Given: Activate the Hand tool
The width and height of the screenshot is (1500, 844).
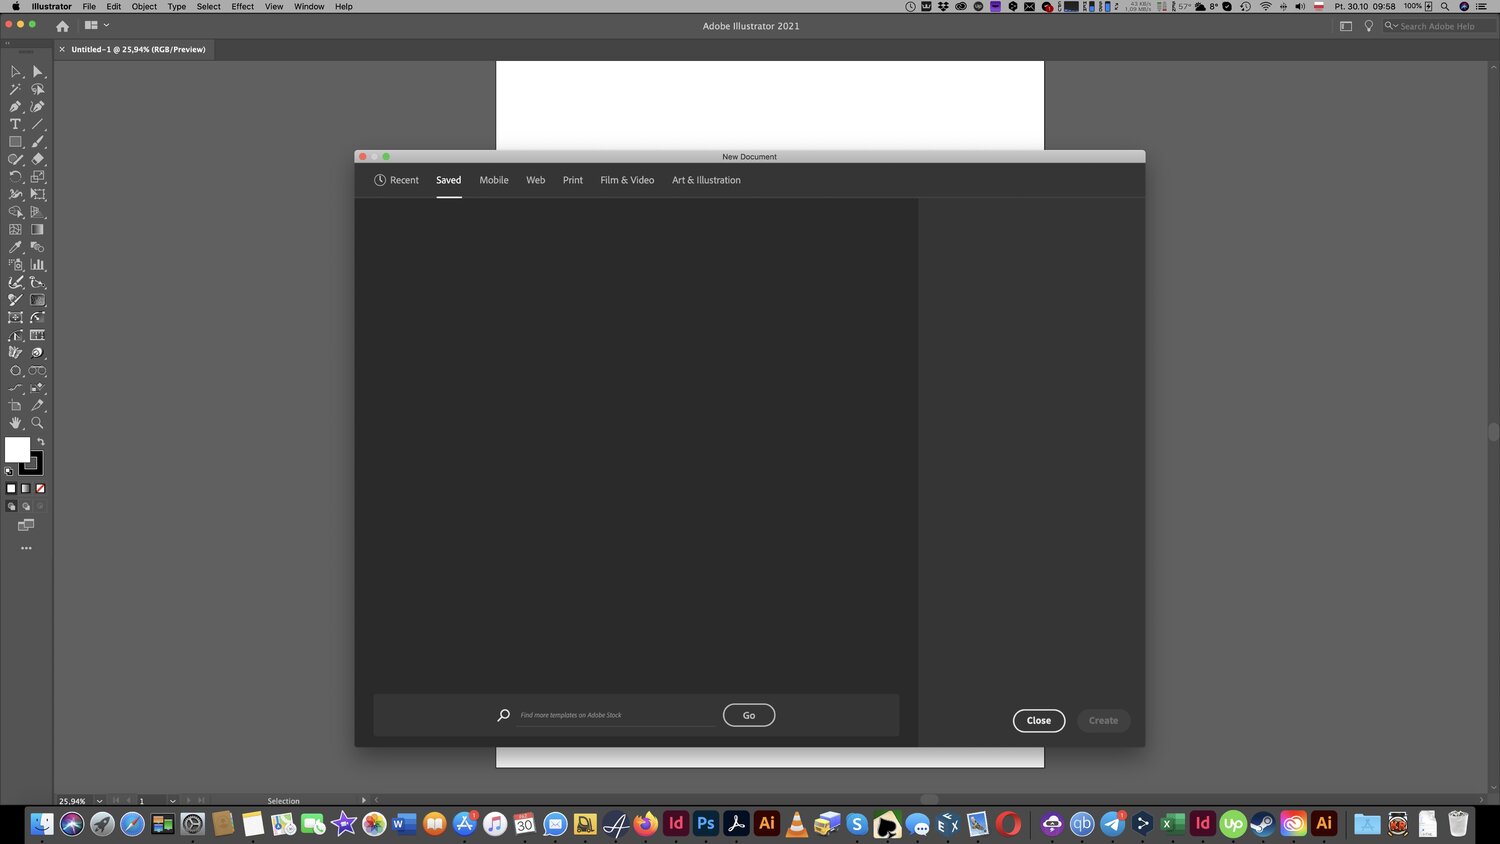Looking at the screenshot, I should click(15, 423).
